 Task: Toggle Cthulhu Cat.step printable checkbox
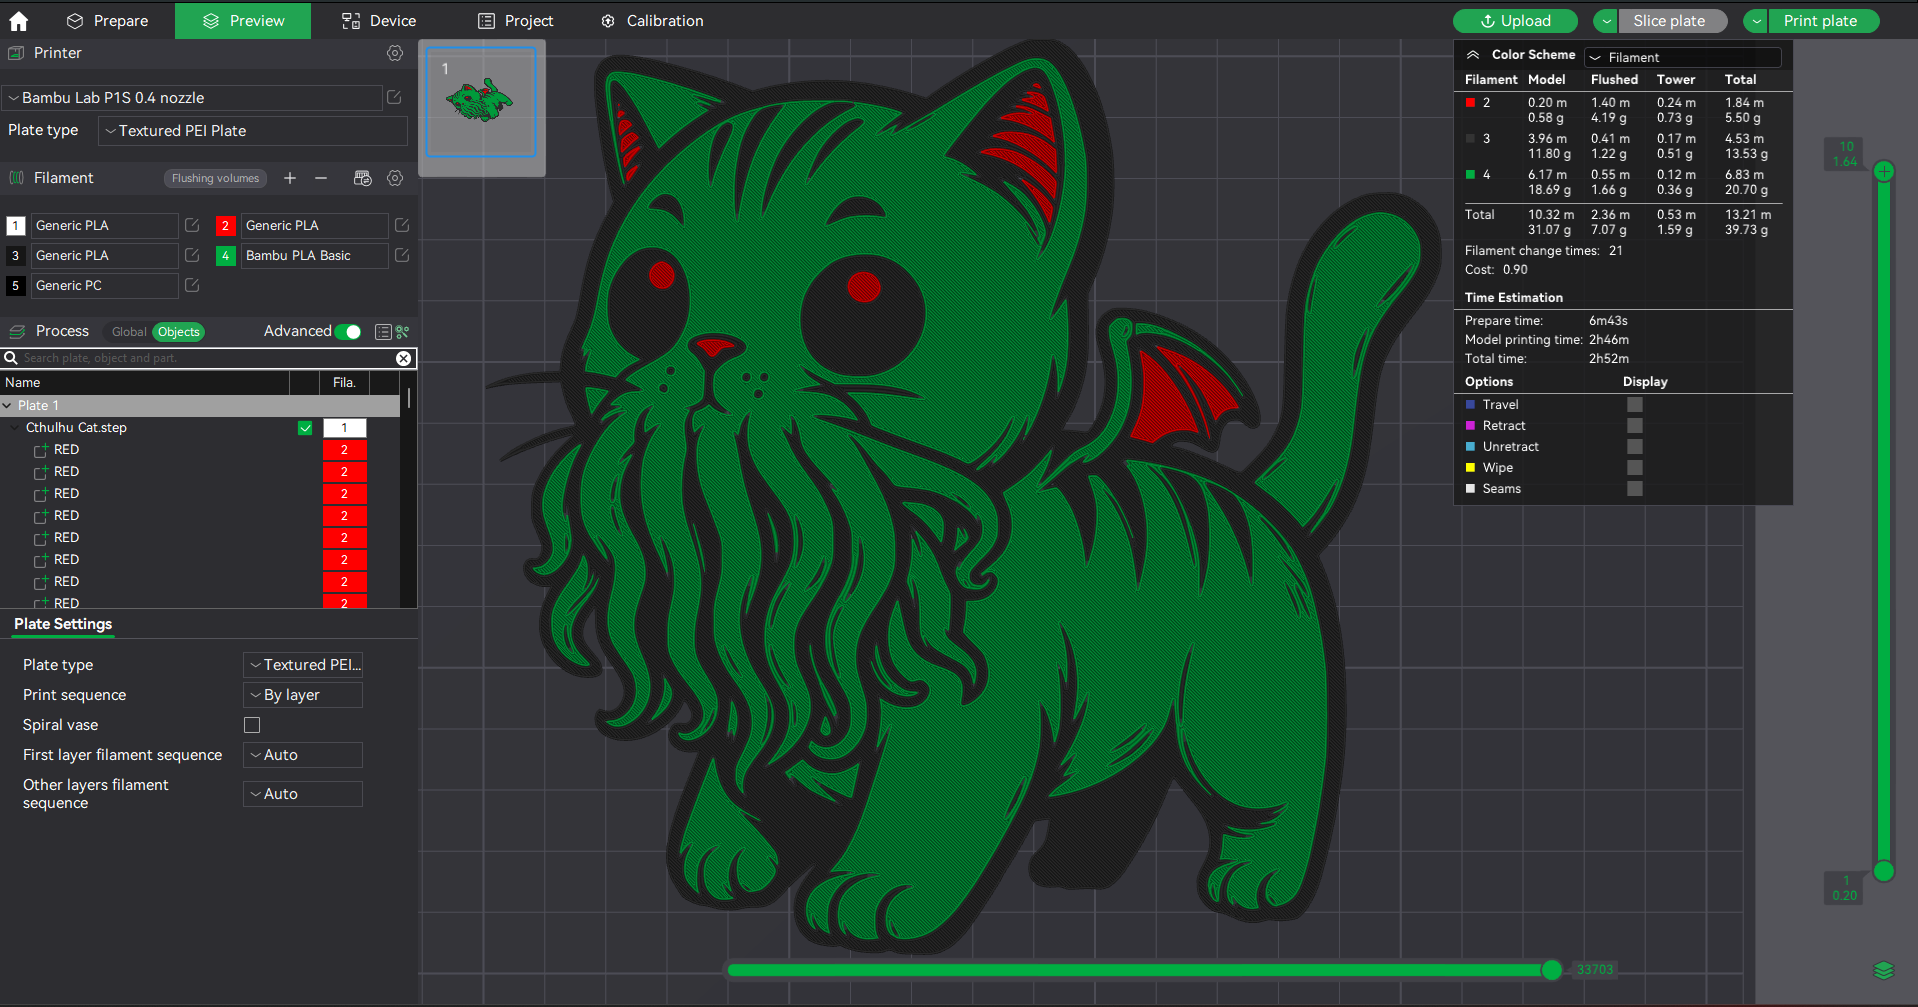305,428
